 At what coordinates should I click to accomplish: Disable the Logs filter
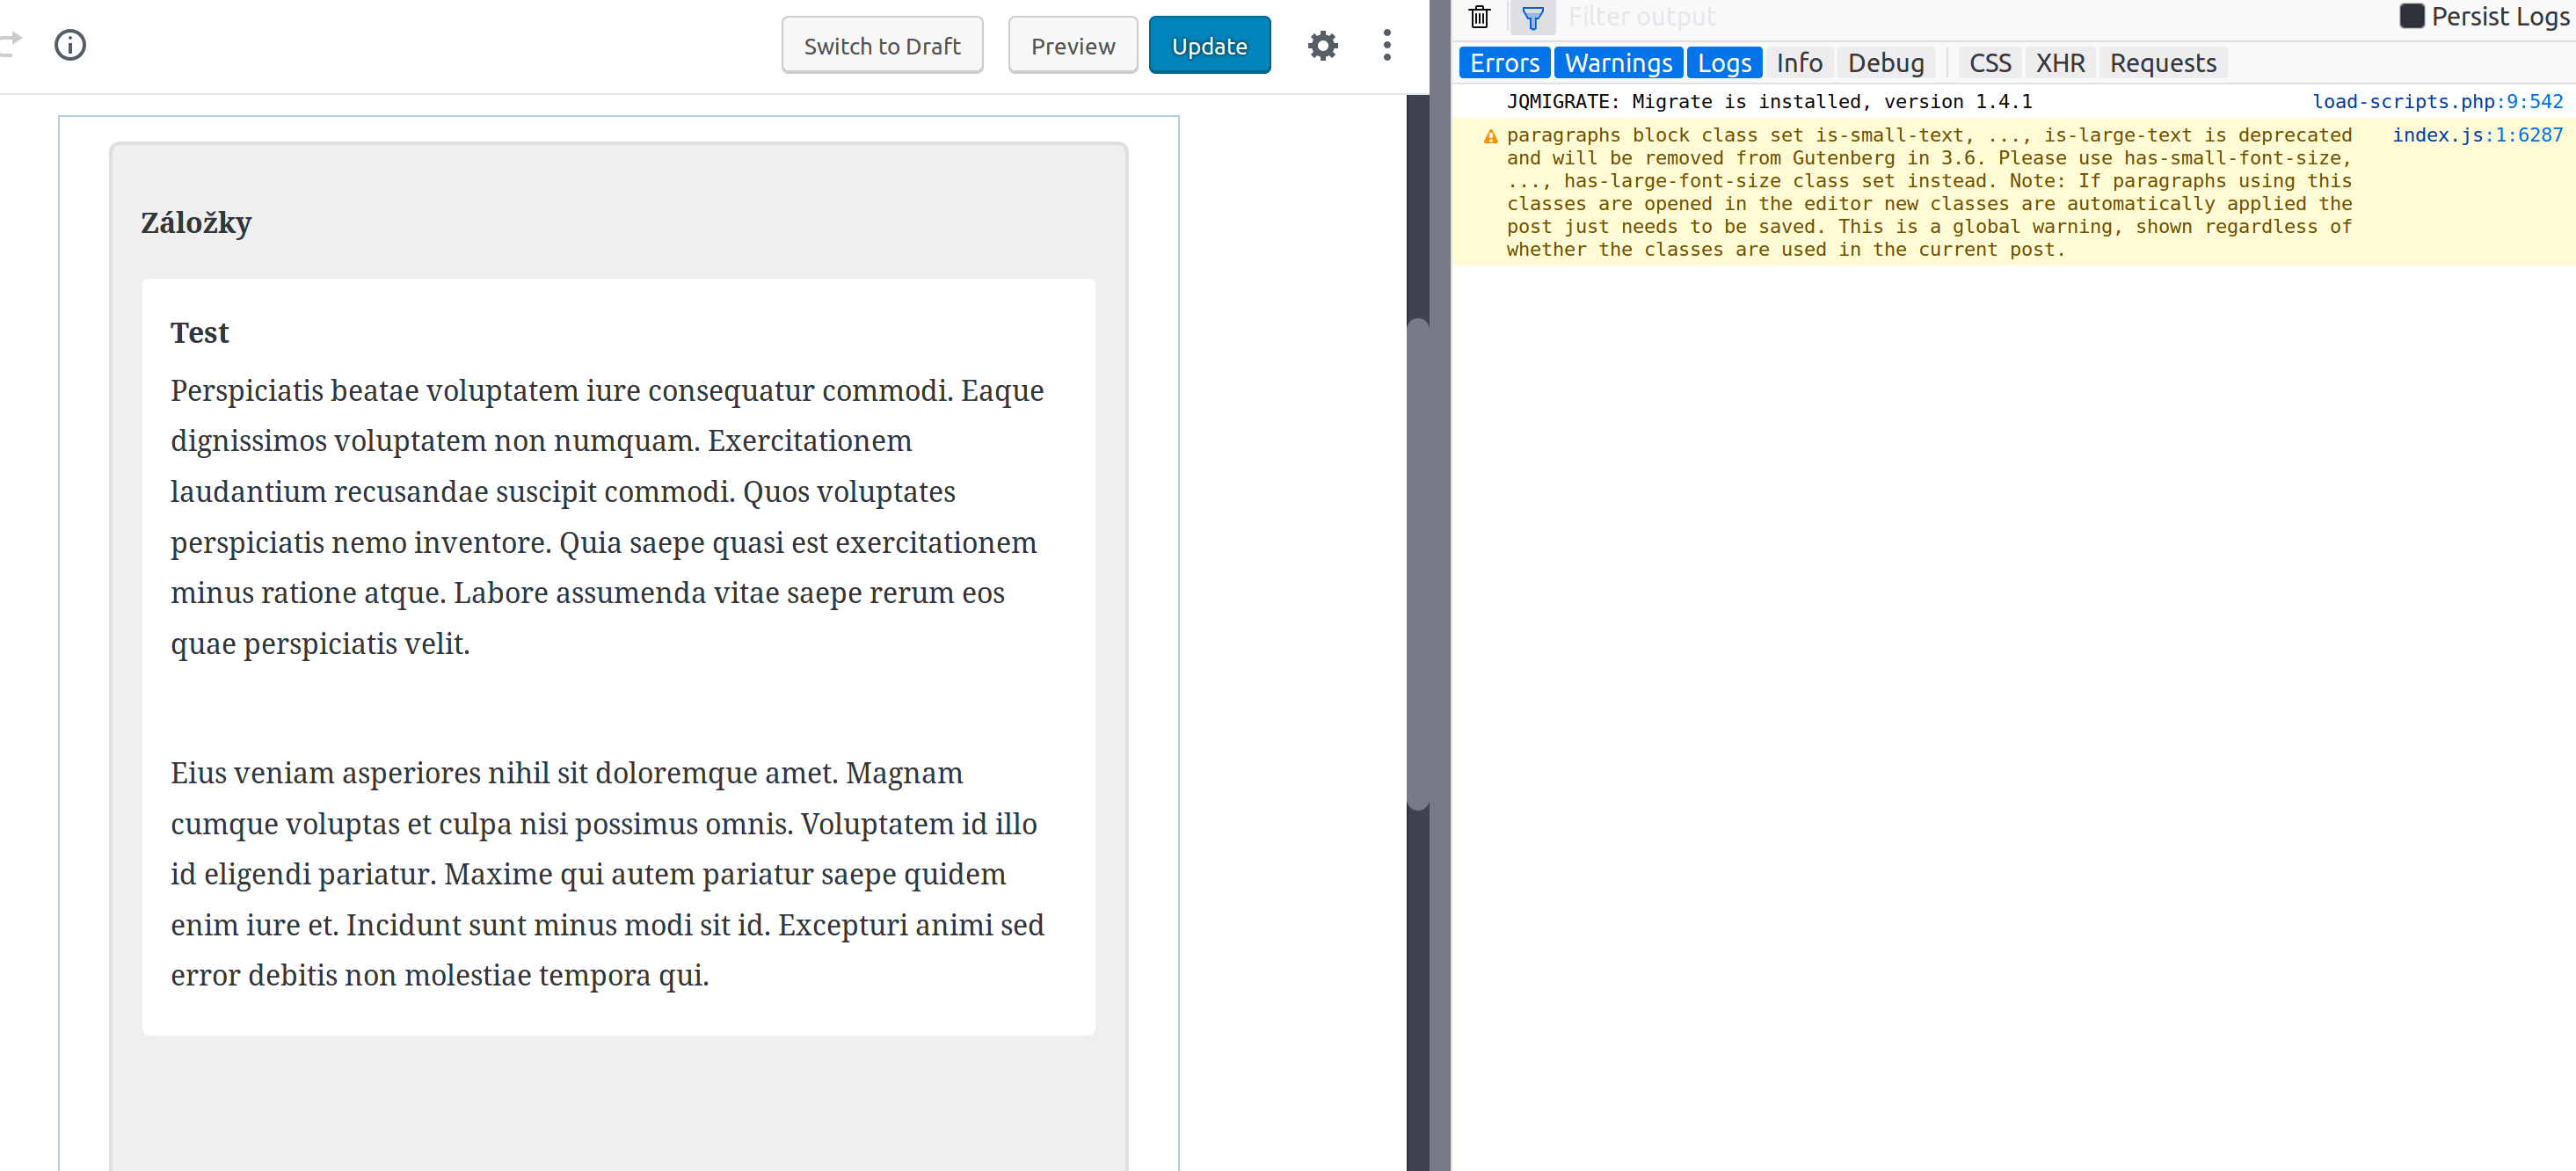click(x=1724, y=62)
